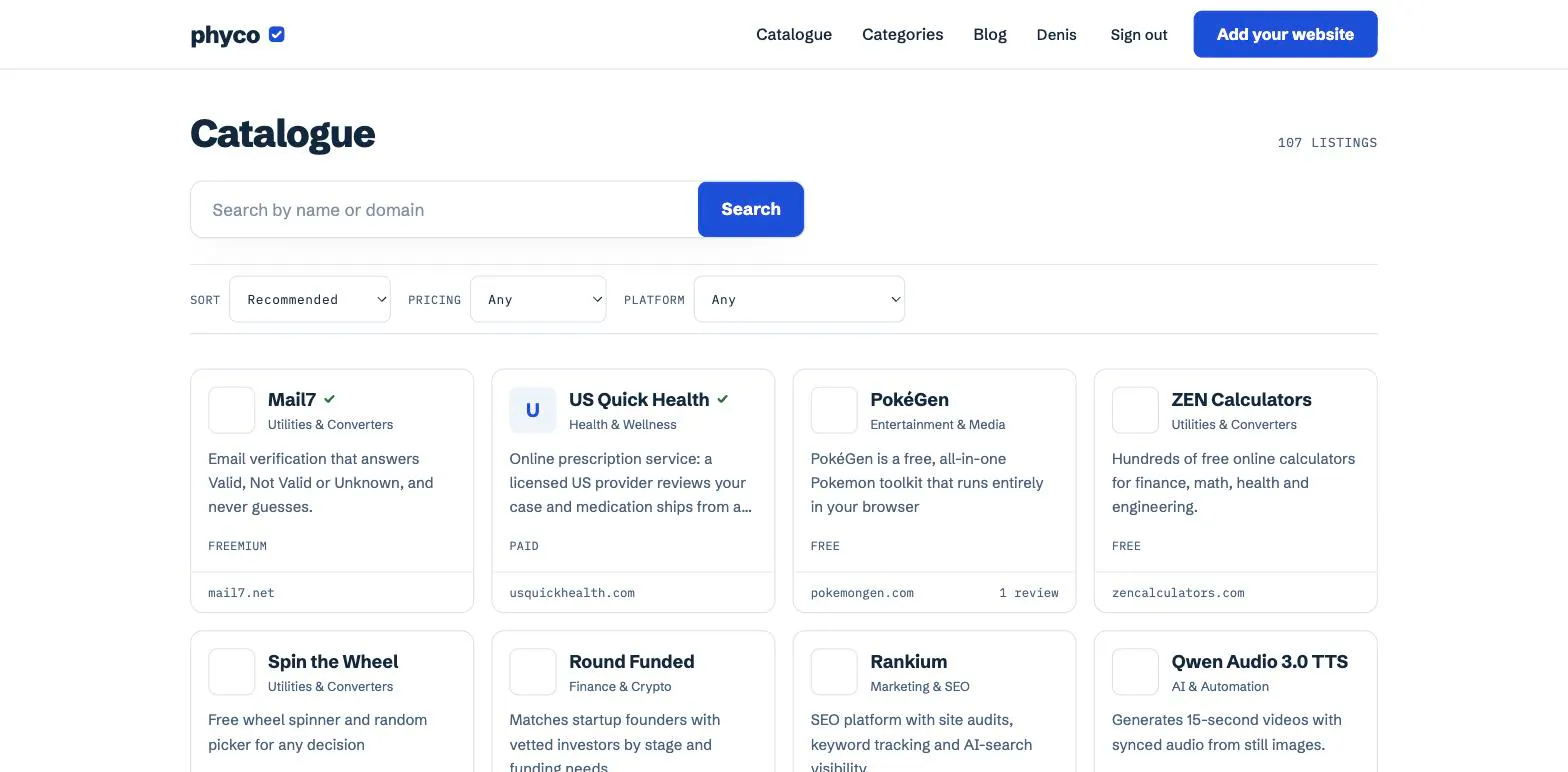This screenshot has height=772, width=1568.
Task: Click the Rankium logo placeholder
Action: 834,672
